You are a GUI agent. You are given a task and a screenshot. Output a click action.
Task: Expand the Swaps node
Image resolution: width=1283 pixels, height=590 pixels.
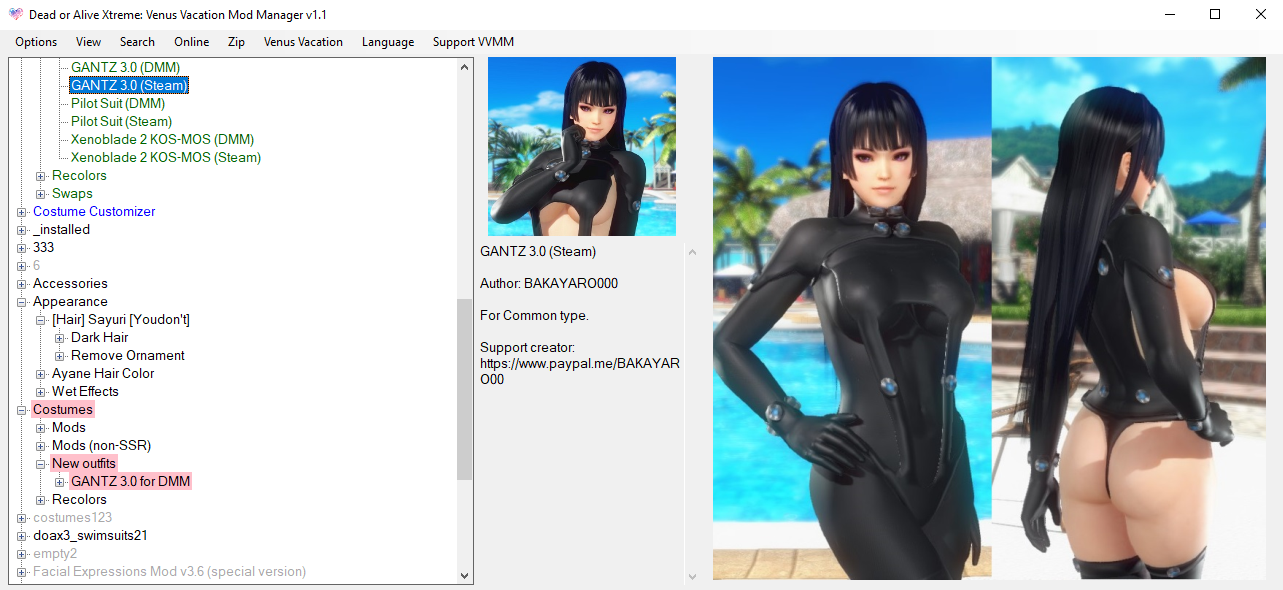(x=41, y=194)
